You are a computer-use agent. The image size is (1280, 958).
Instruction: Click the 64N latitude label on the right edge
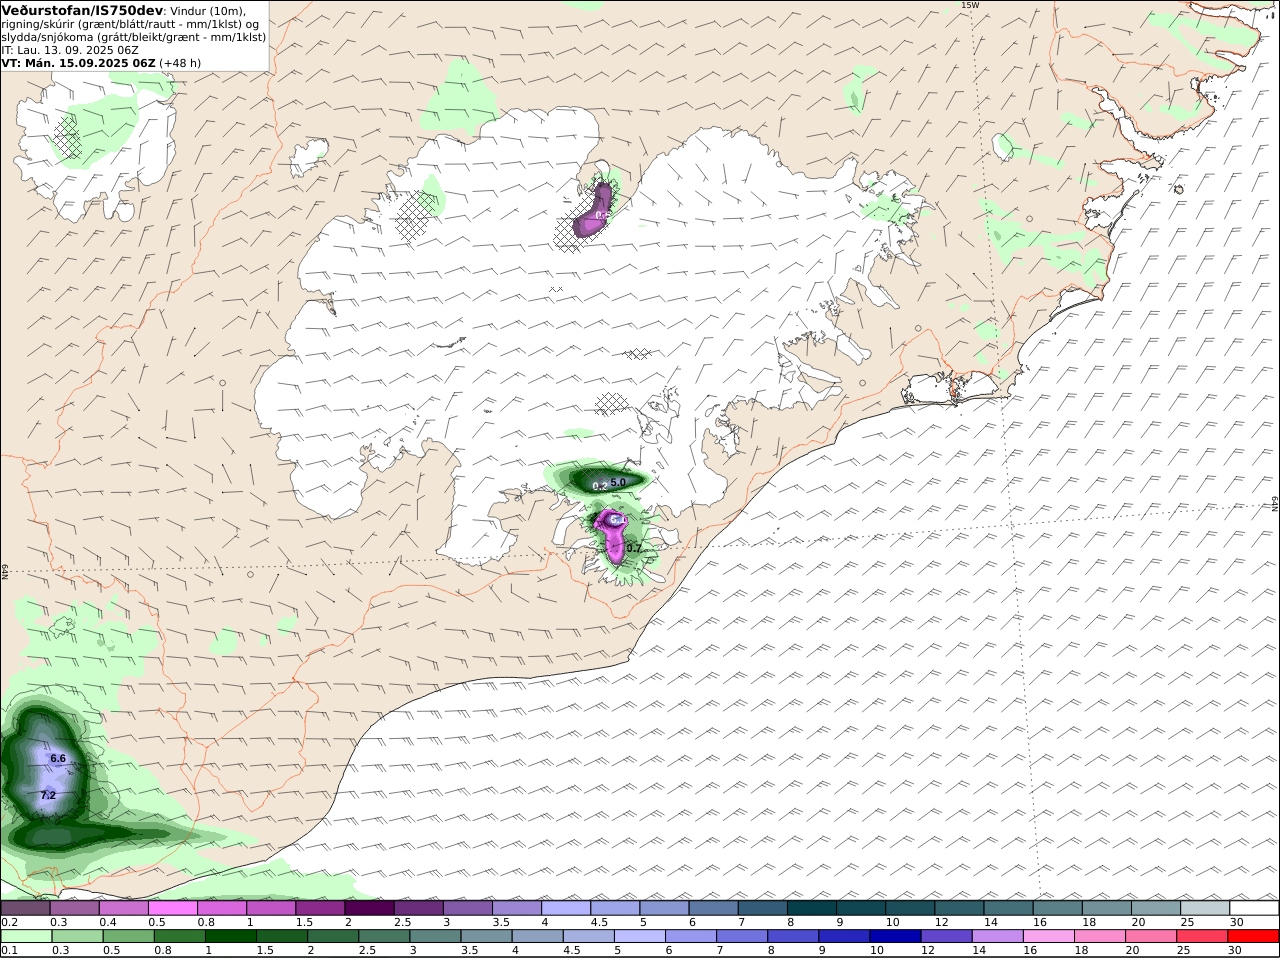pos(1275,503)
